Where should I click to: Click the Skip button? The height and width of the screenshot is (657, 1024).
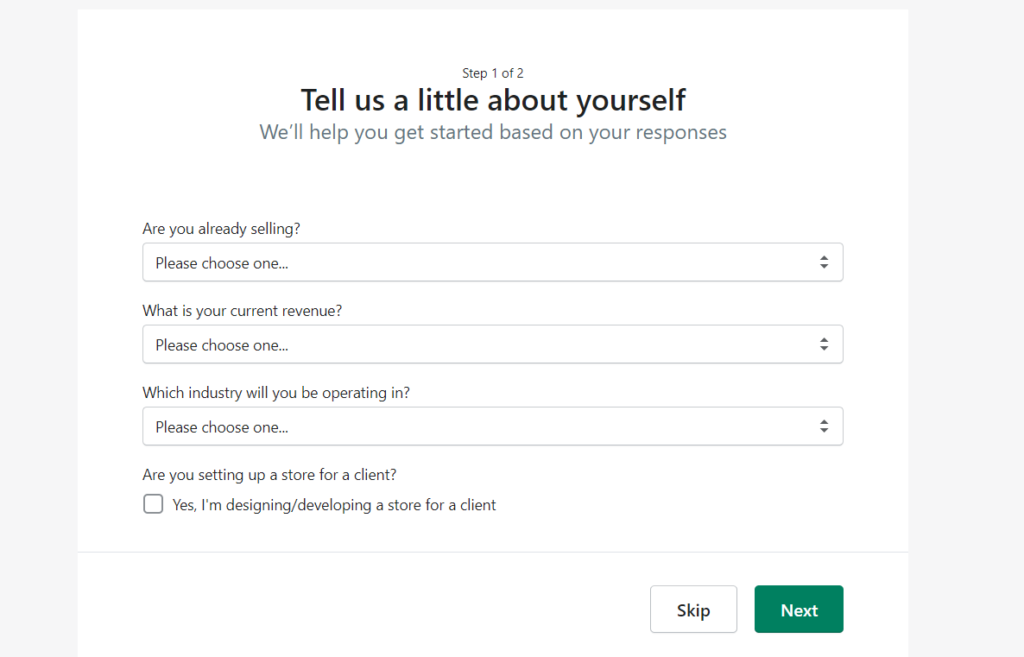tap(694, 609)
